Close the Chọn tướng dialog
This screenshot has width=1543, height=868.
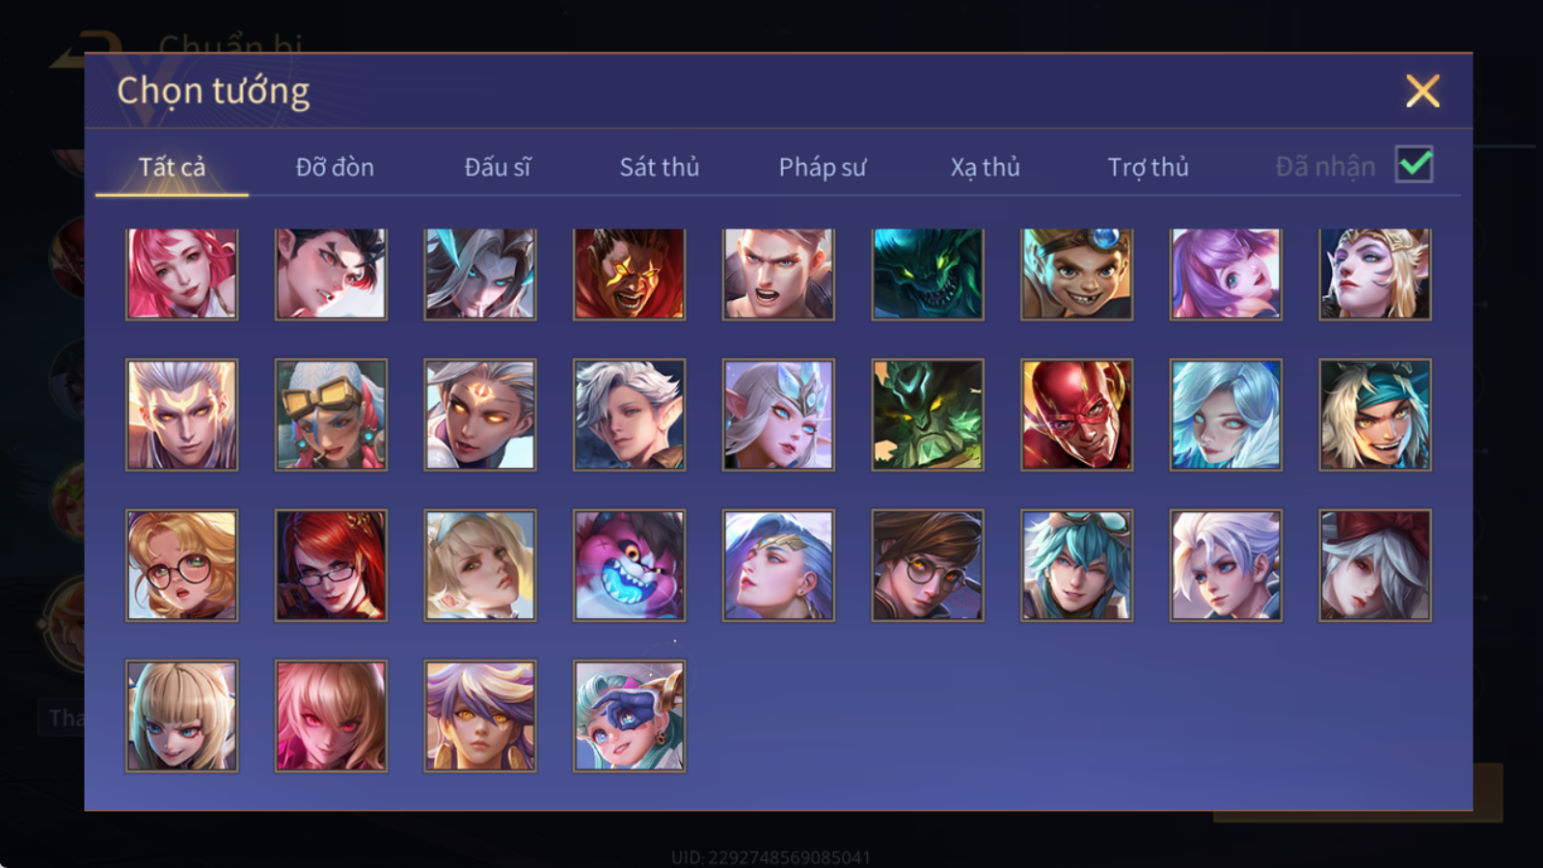point(1422,91)
